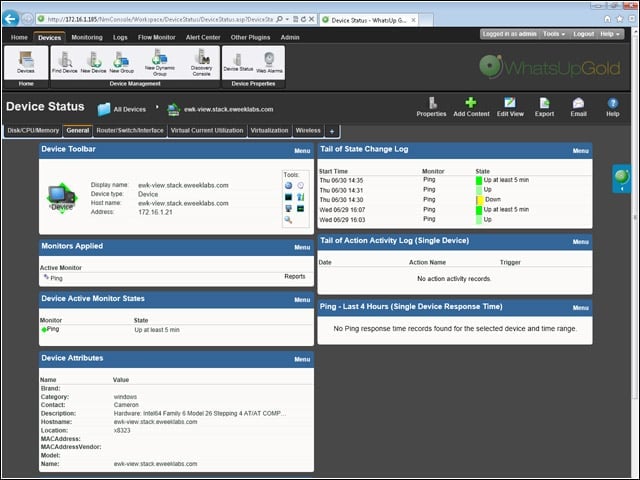Open Tail of Action Activity Log Menu
Viewport: 640px width, 480px height.
(x=580, y=242)
